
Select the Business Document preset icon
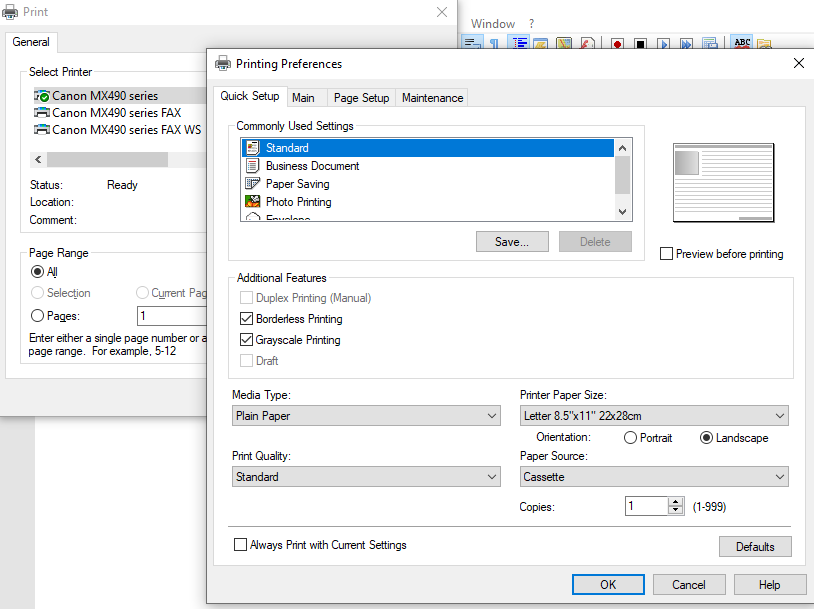click(252, 166)
